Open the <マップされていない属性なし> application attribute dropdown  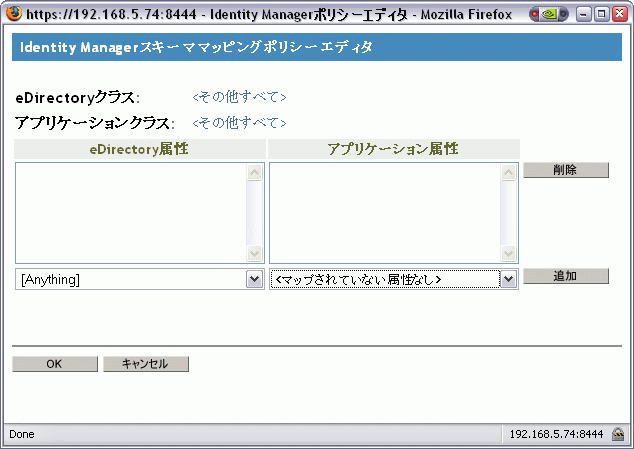click(x=394, y=279)
